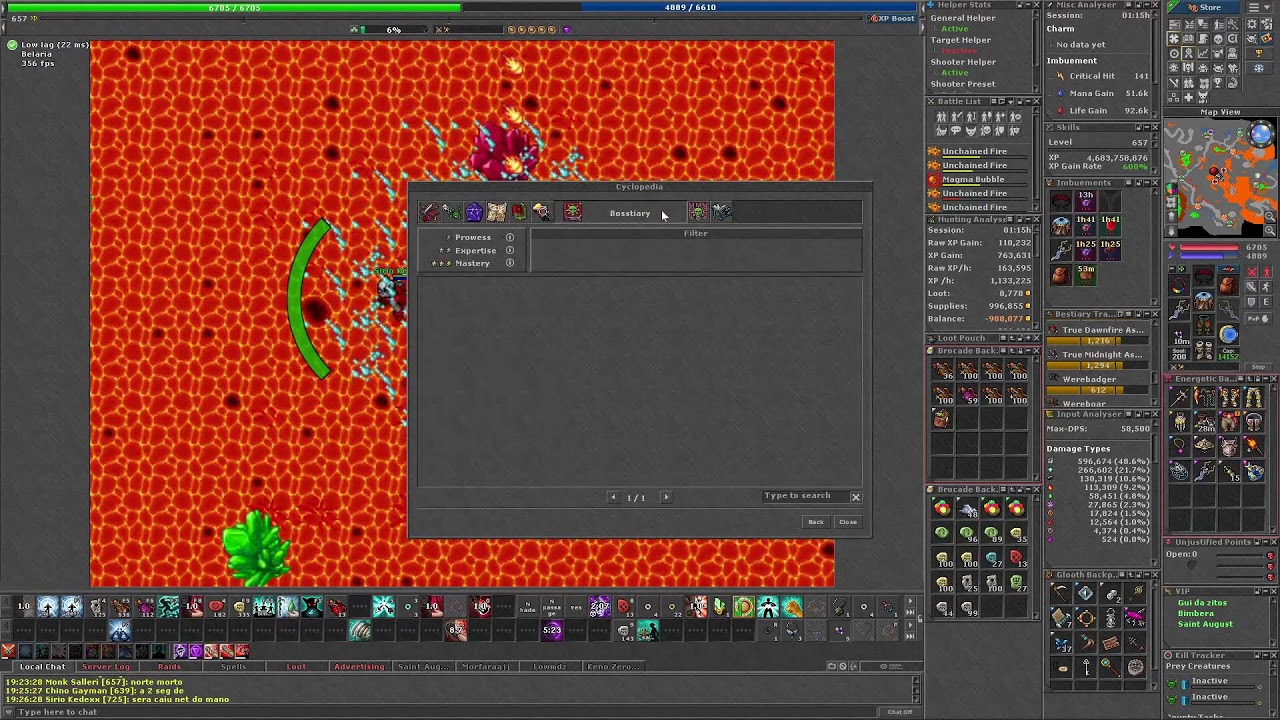This screenshot has width=1280, height=720.
Task: Select Bimbera in VIP list
Action: tap(1195, 613)
